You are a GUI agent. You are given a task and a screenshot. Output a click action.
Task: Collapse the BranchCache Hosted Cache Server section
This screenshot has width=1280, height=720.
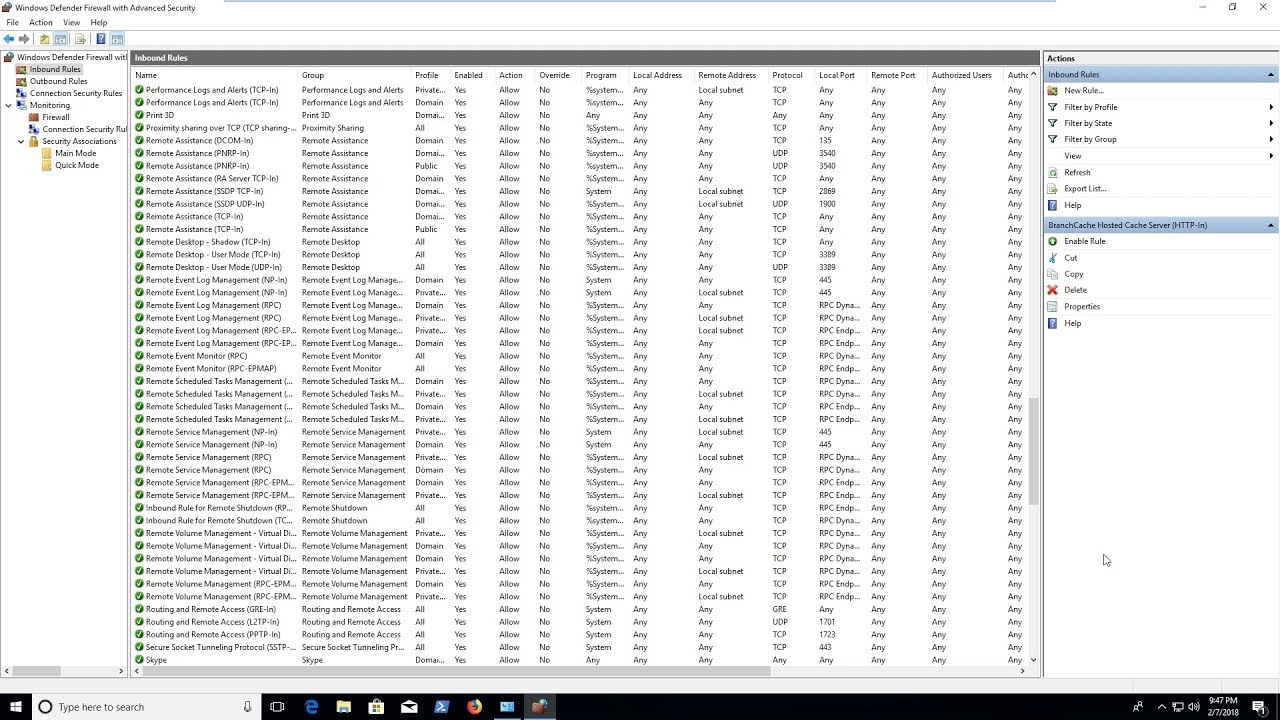click(x=1271, y=225)
